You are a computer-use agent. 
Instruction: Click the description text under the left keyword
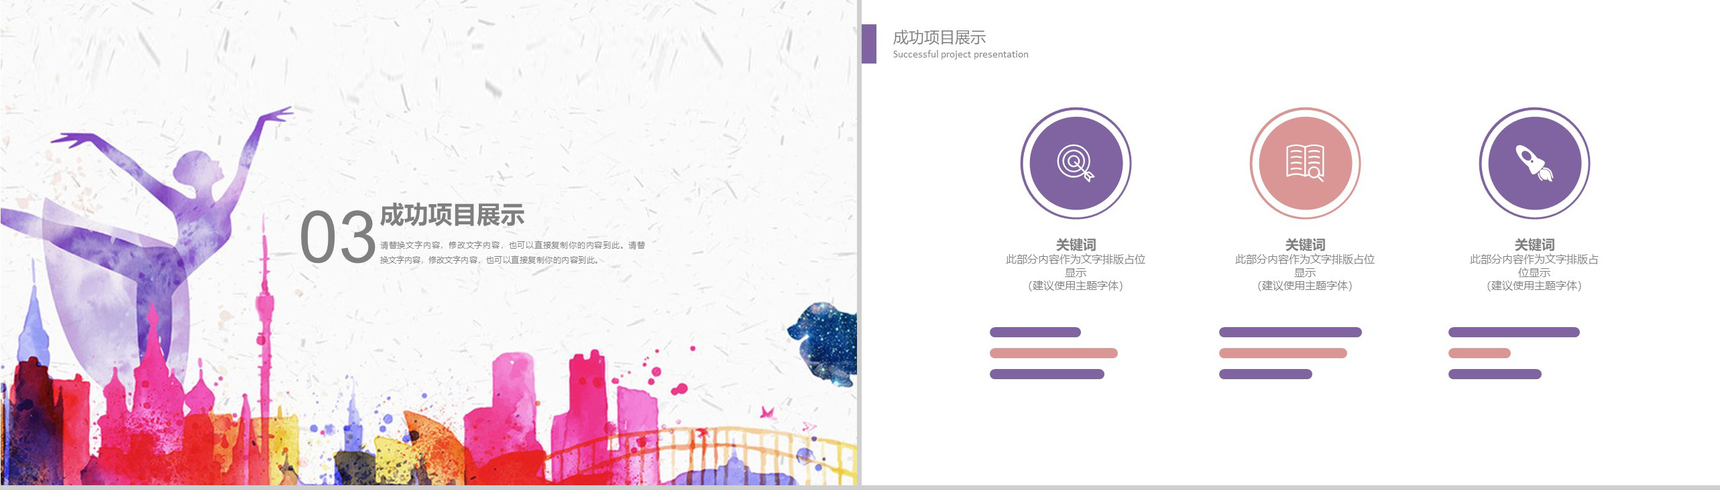point(1075,272)
